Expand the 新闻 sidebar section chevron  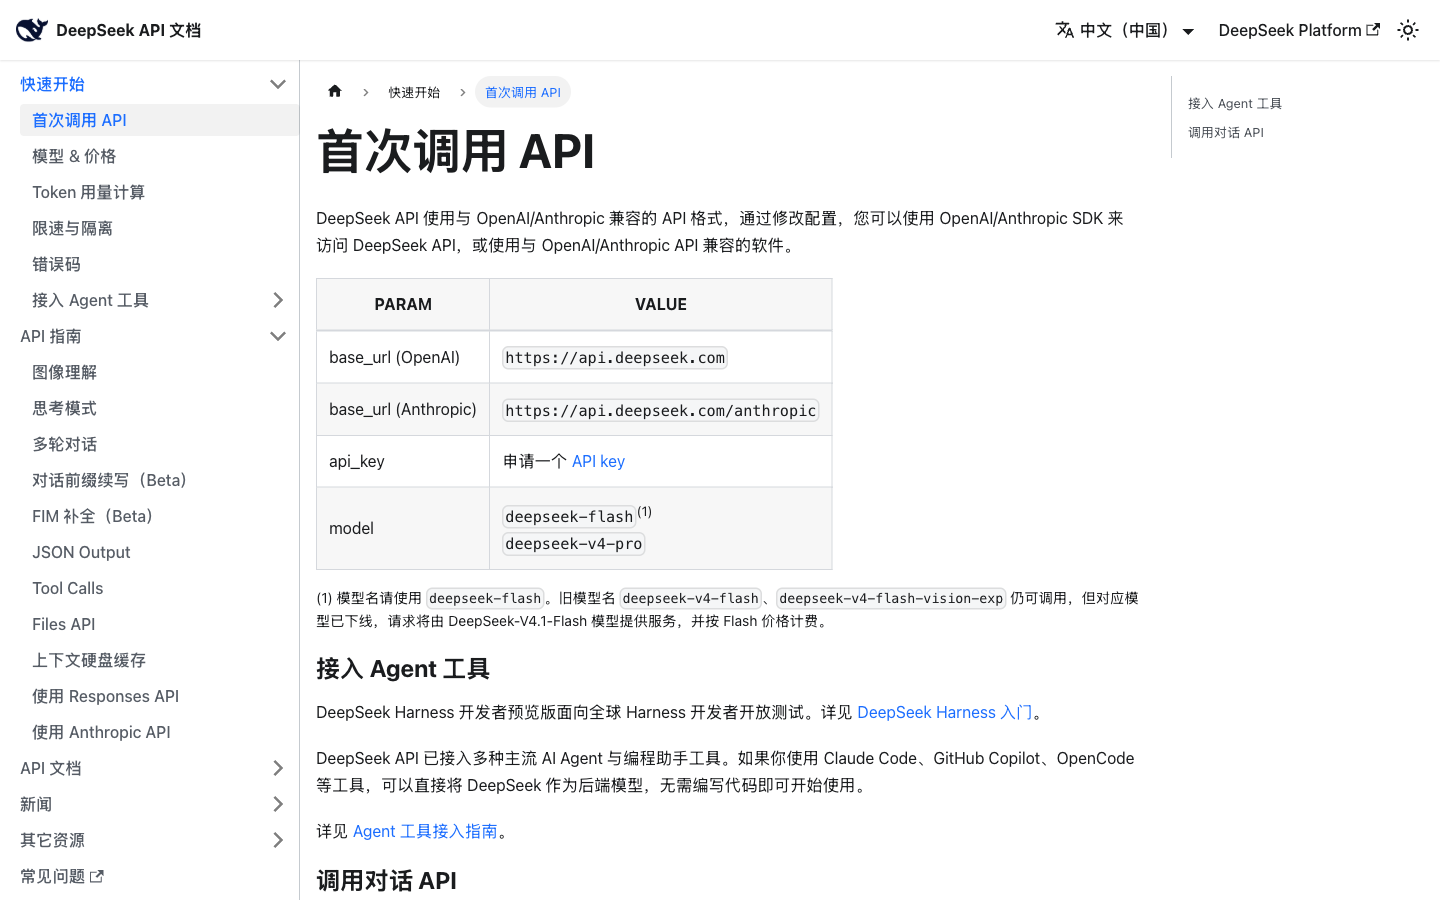click(278, 804)
